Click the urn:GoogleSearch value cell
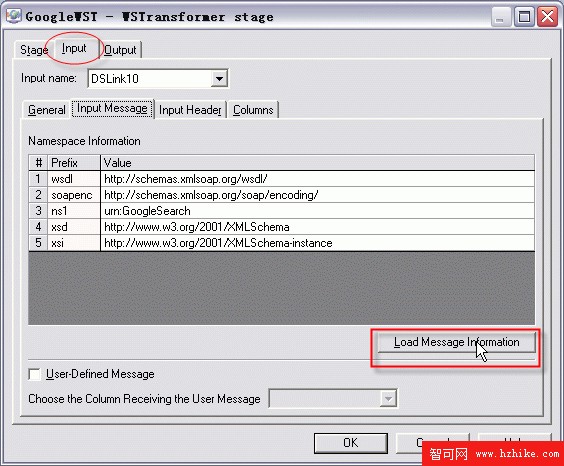 click(318, 211)
